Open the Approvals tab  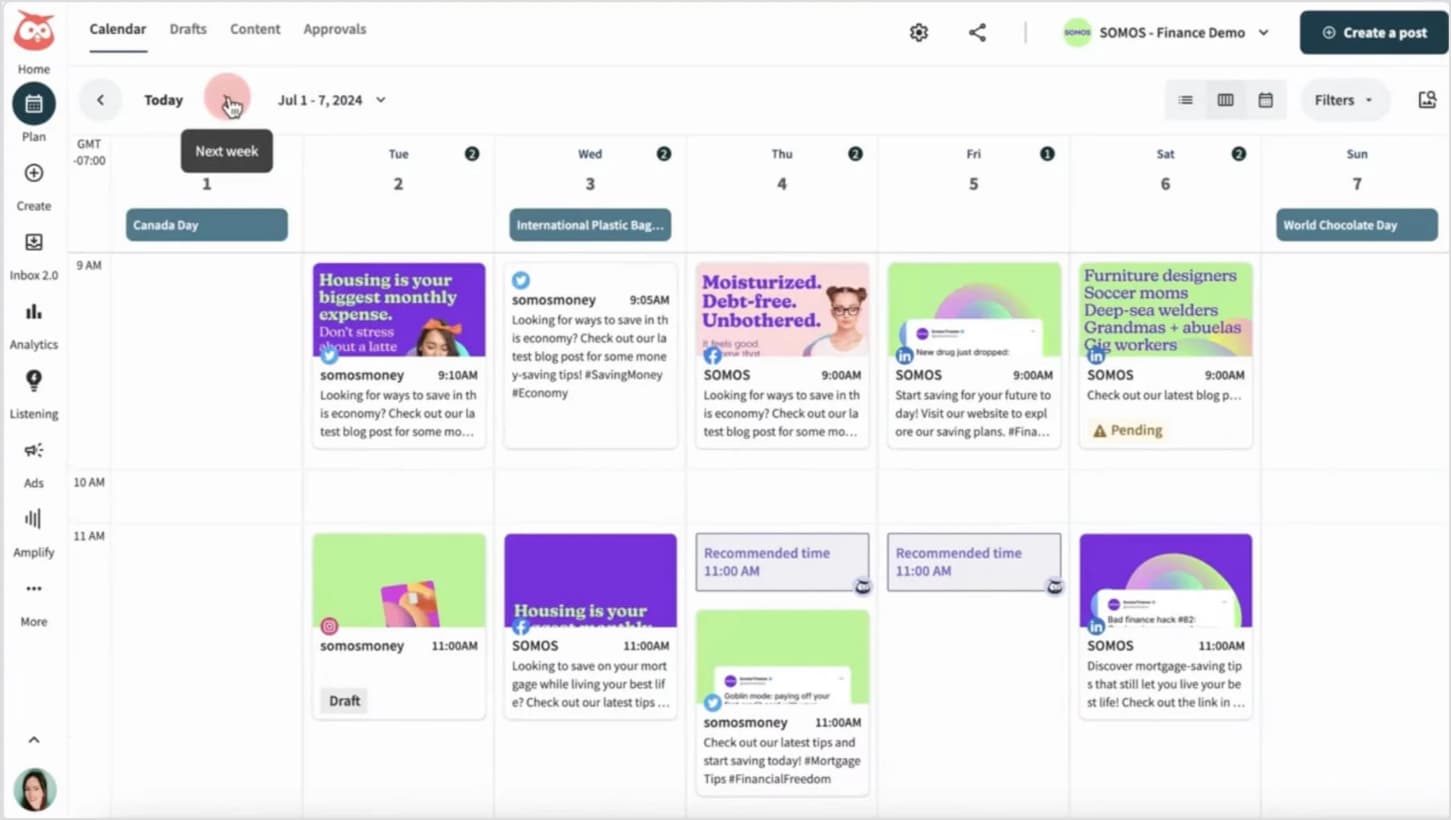pos(334,29)
